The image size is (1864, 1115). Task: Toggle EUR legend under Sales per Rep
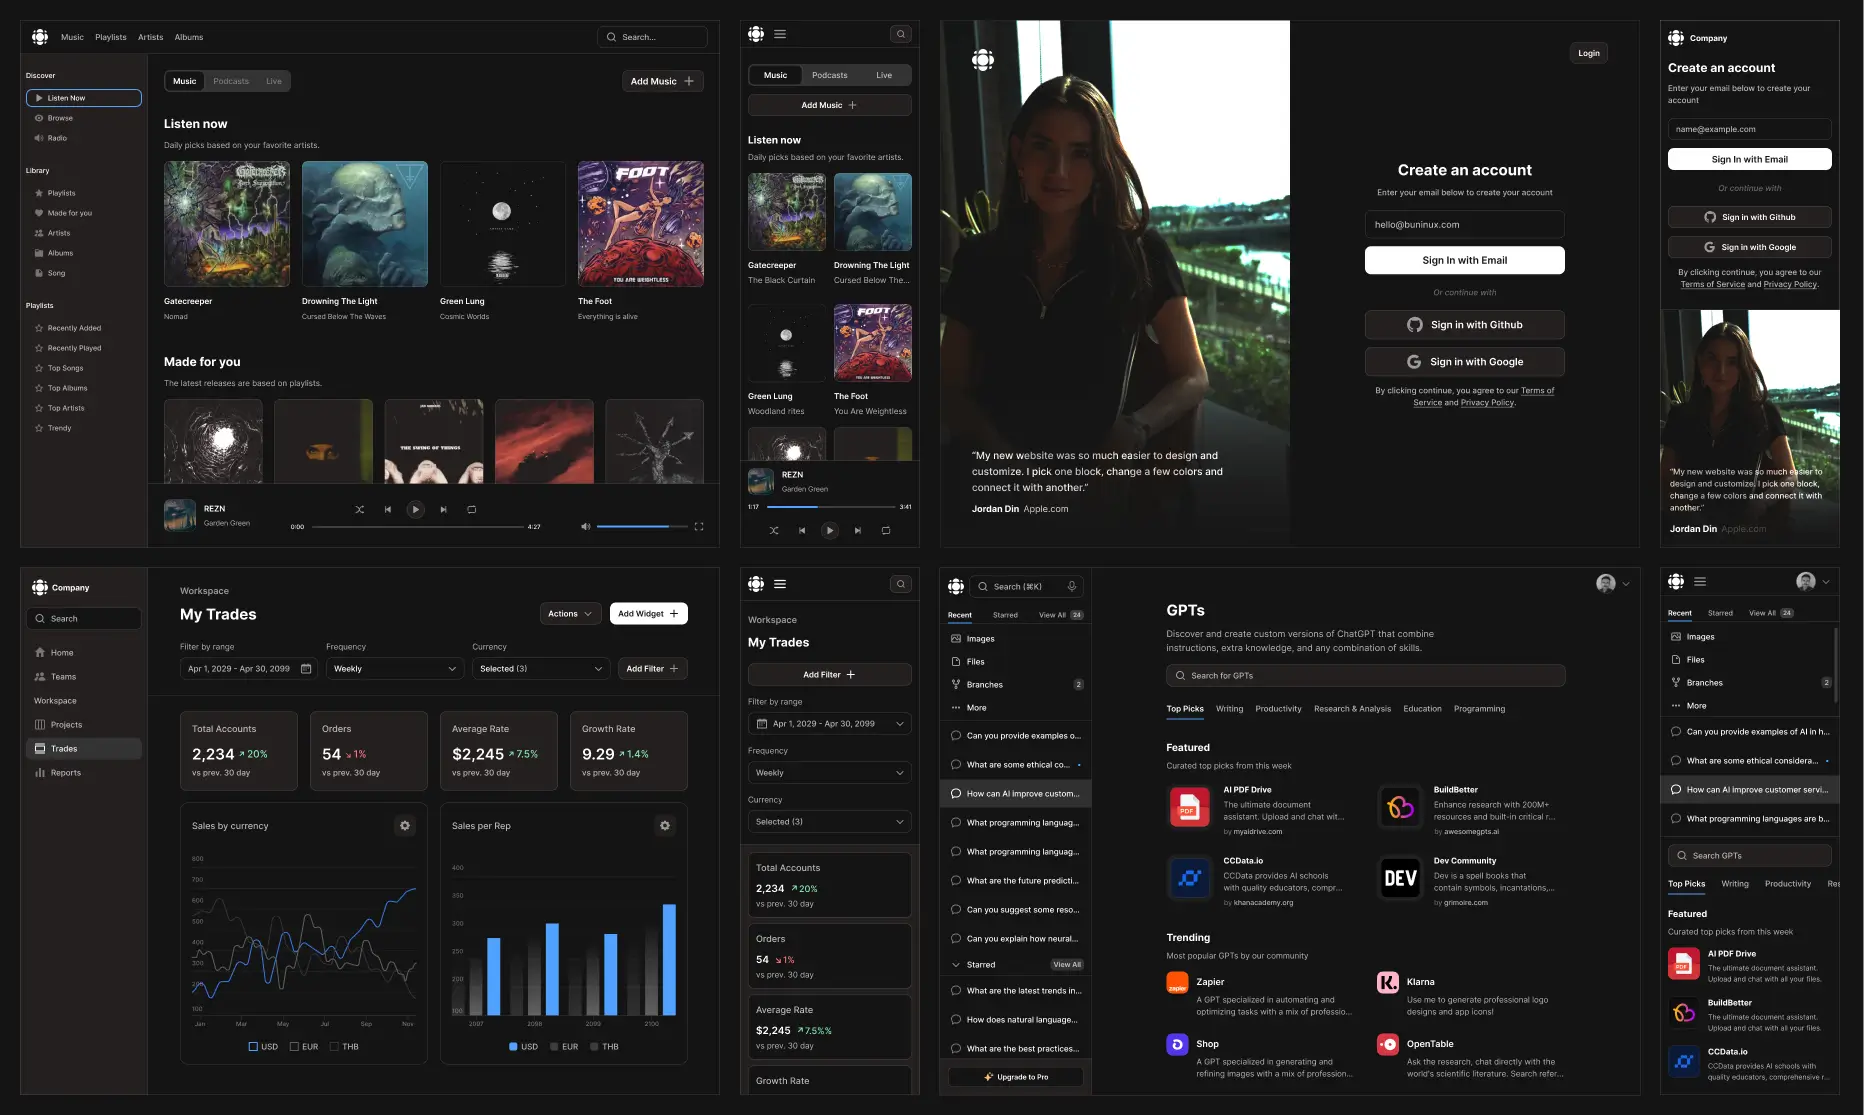click(564, 1047)
